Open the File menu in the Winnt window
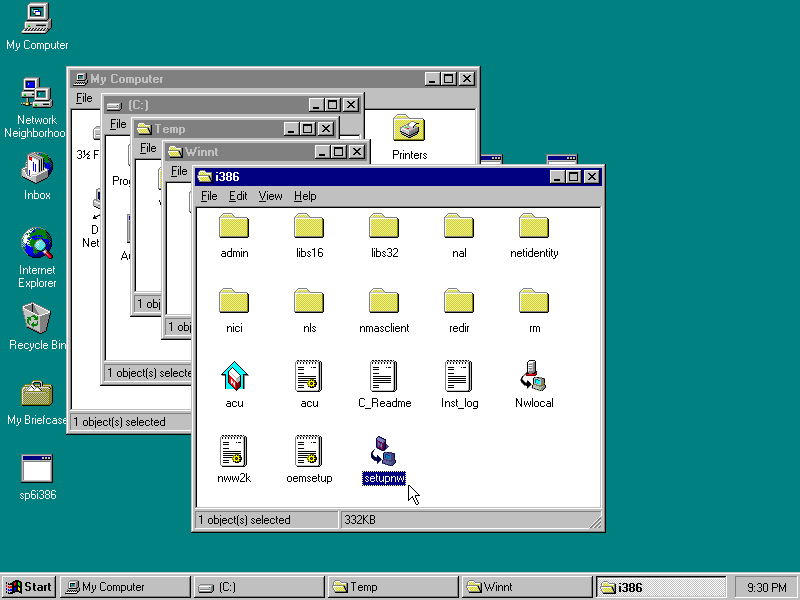The image size is (800, 600). (179, 171)
